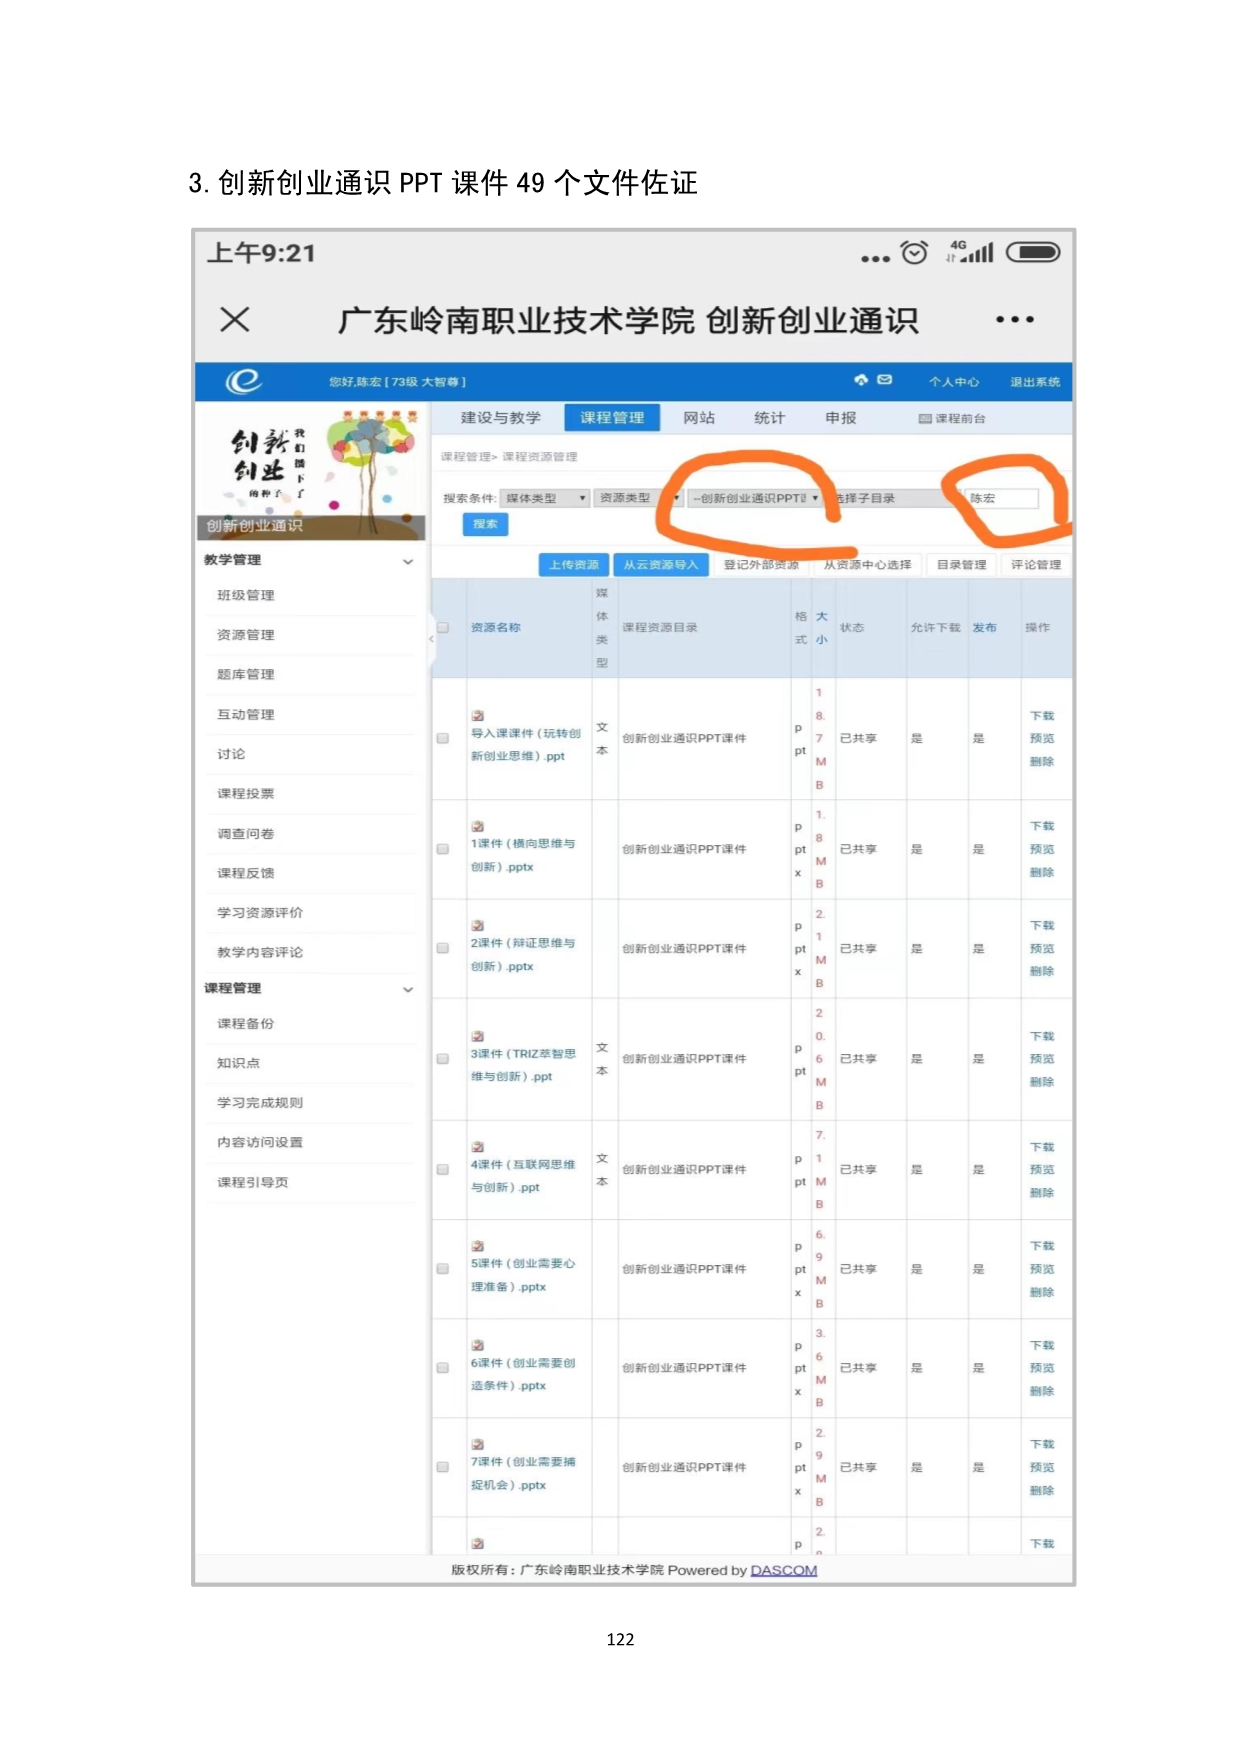Click file icon of 导入课课件 row
This screenshot has height=1753, width=1240.
point(478,715)
